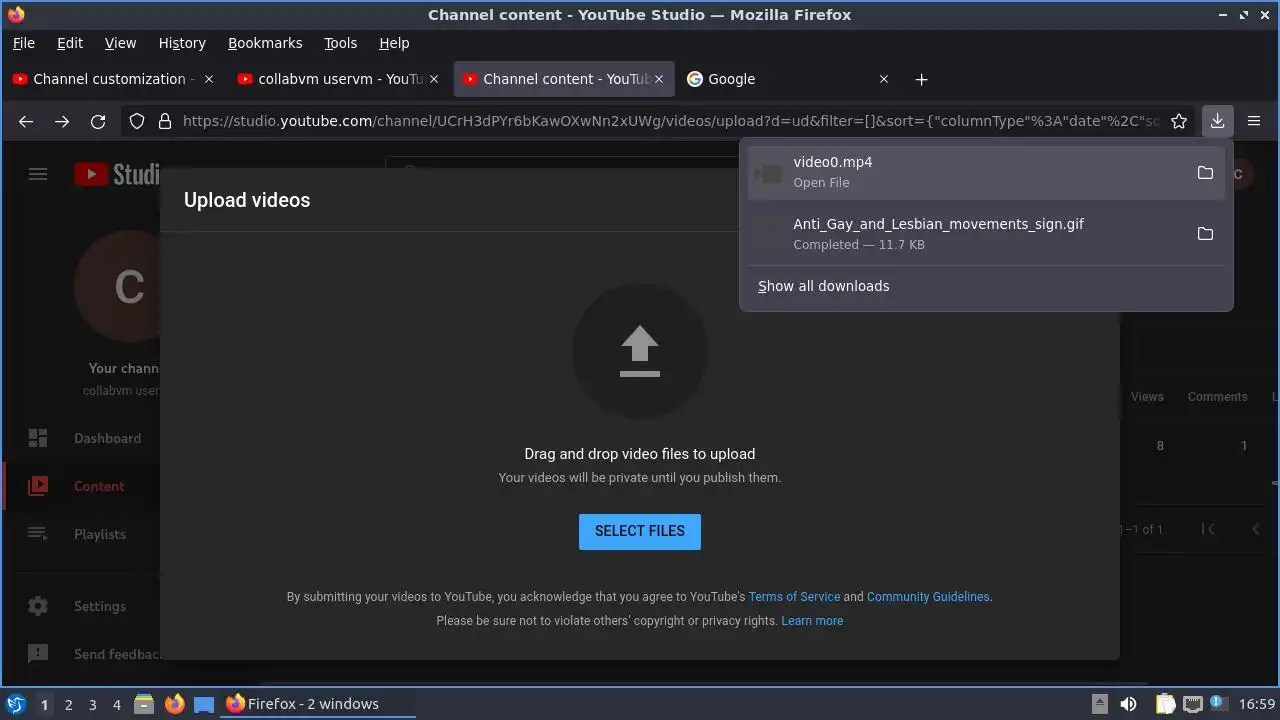Reload the current page
Screen dimensions: 1280x720
pyautogui.click(x=98, y=121)
